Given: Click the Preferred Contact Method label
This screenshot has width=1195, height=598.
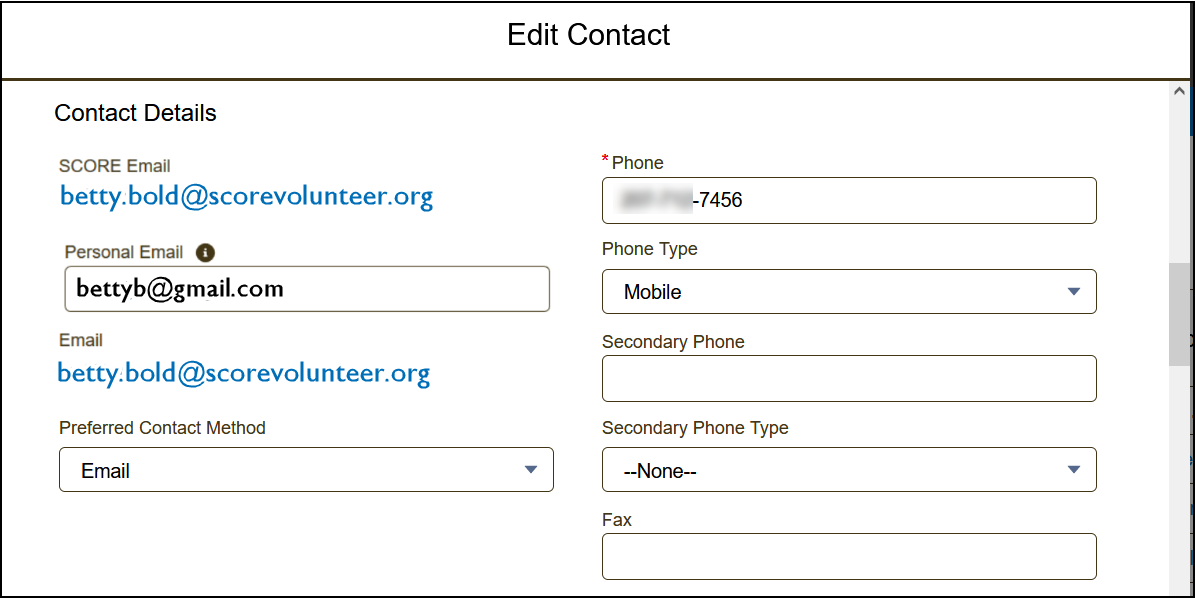Looking at the screenshot, I should pyautogui.click(x=162, y=428).
